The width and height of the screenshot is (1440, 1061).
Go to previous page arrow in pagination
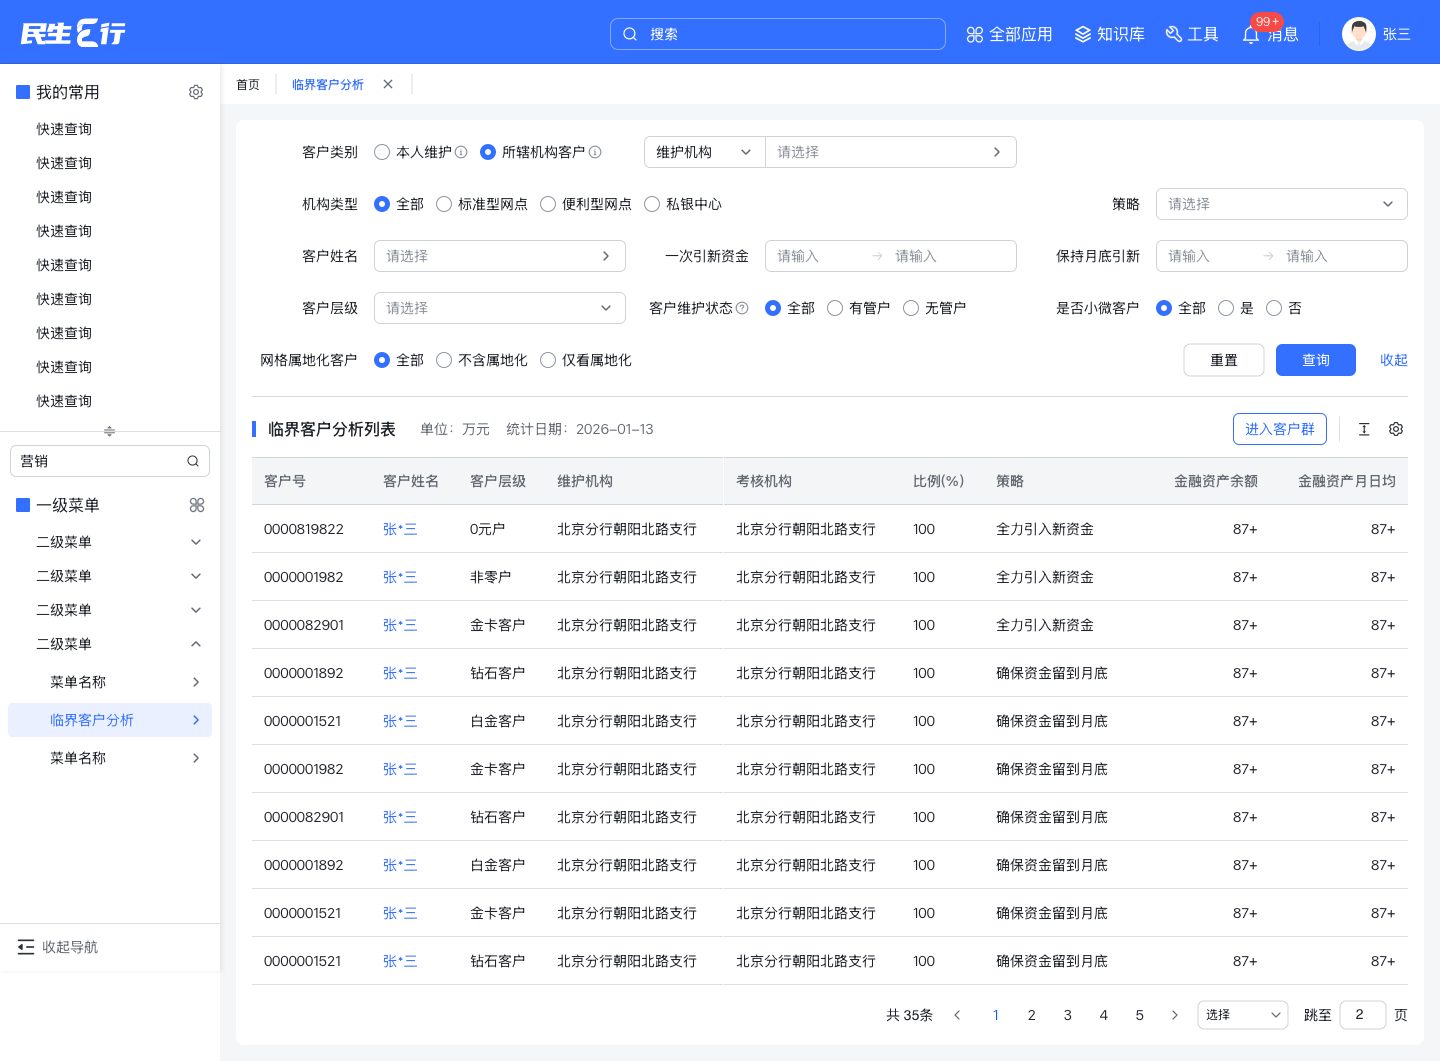pyautogui.click(x=957, y=1015)
